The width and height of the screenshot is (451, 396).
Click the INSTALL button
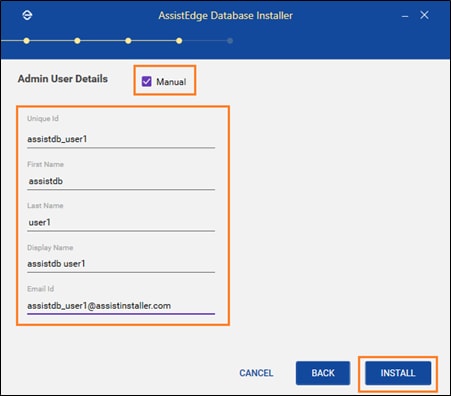tap(398, 373)
